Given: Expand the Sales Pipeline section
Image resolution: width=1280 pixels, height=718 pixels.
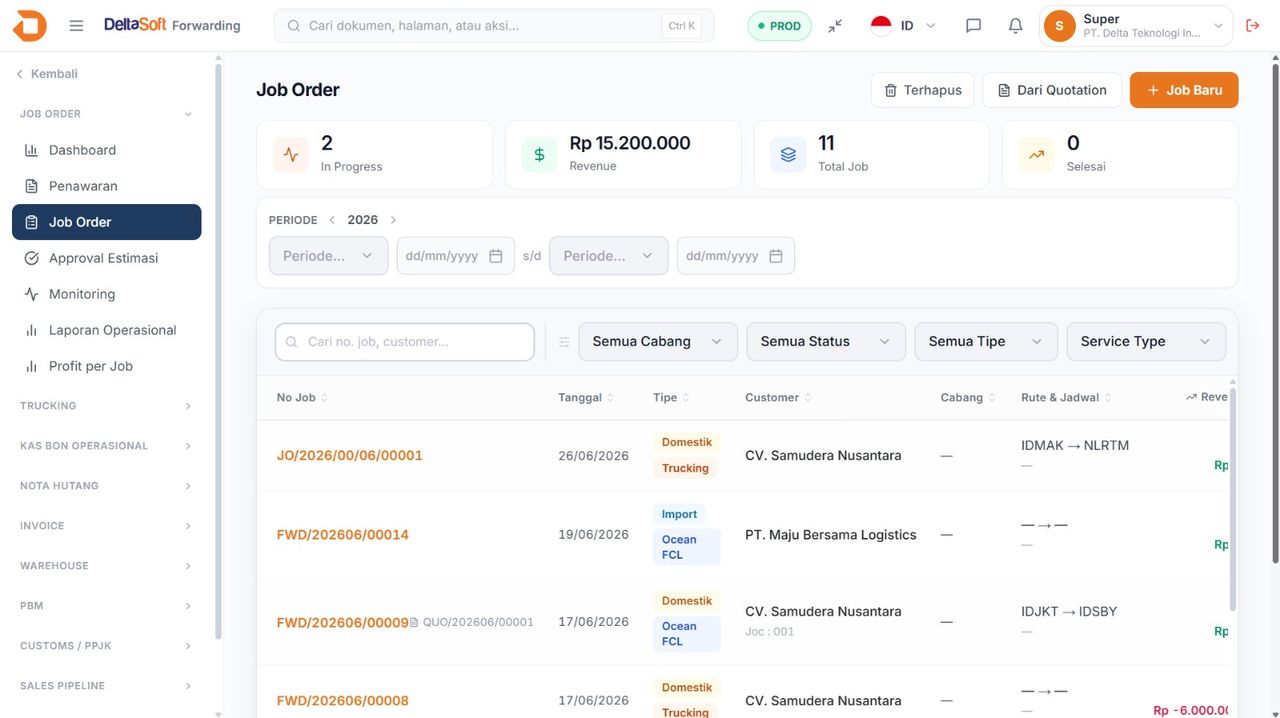Looking at the screenshot, I should coord(106,686).
